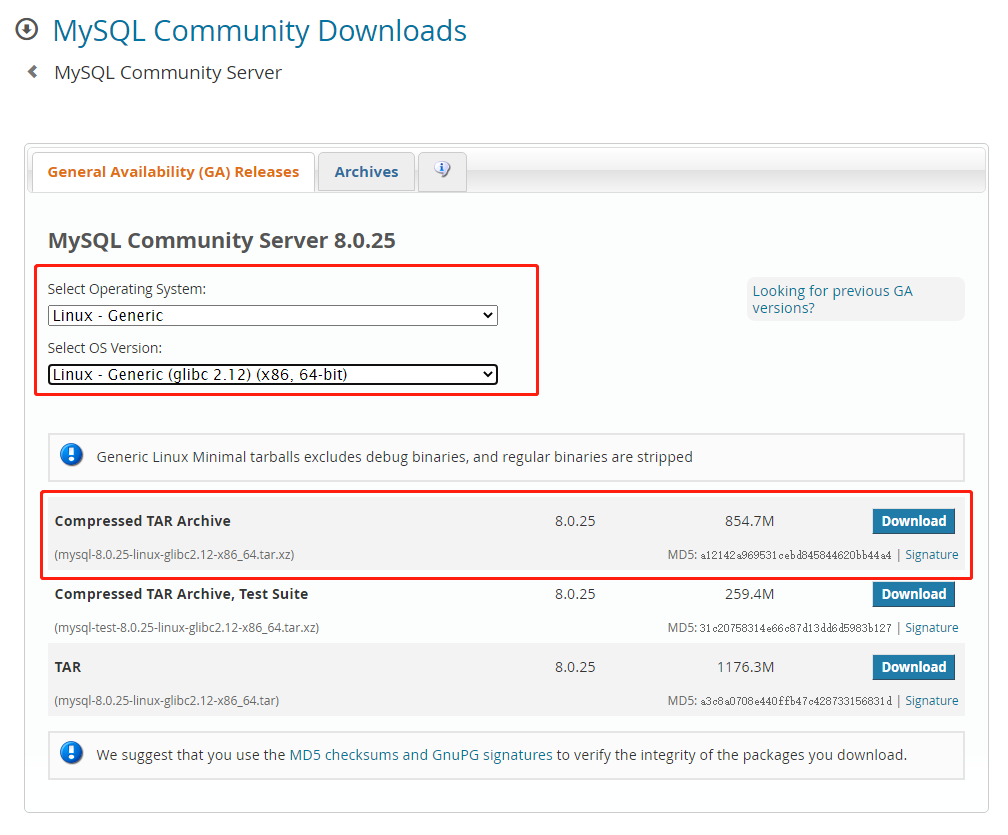Image resolution: width=1008 pixels, height=835 pixels.
Task: Go back to MySQL Community Server
Action: pos(168,73)
